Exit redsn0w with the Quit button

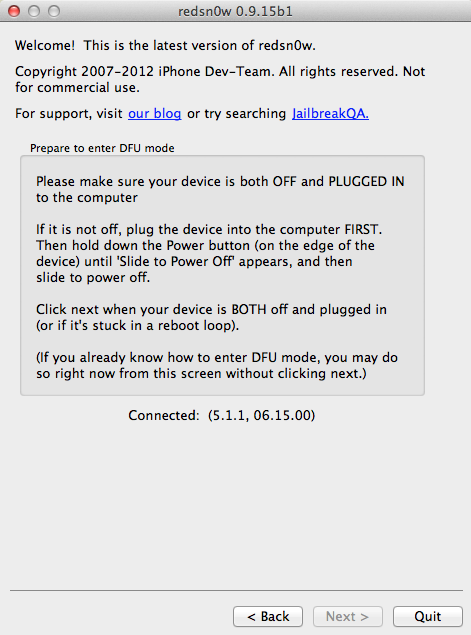pos(428,616)
